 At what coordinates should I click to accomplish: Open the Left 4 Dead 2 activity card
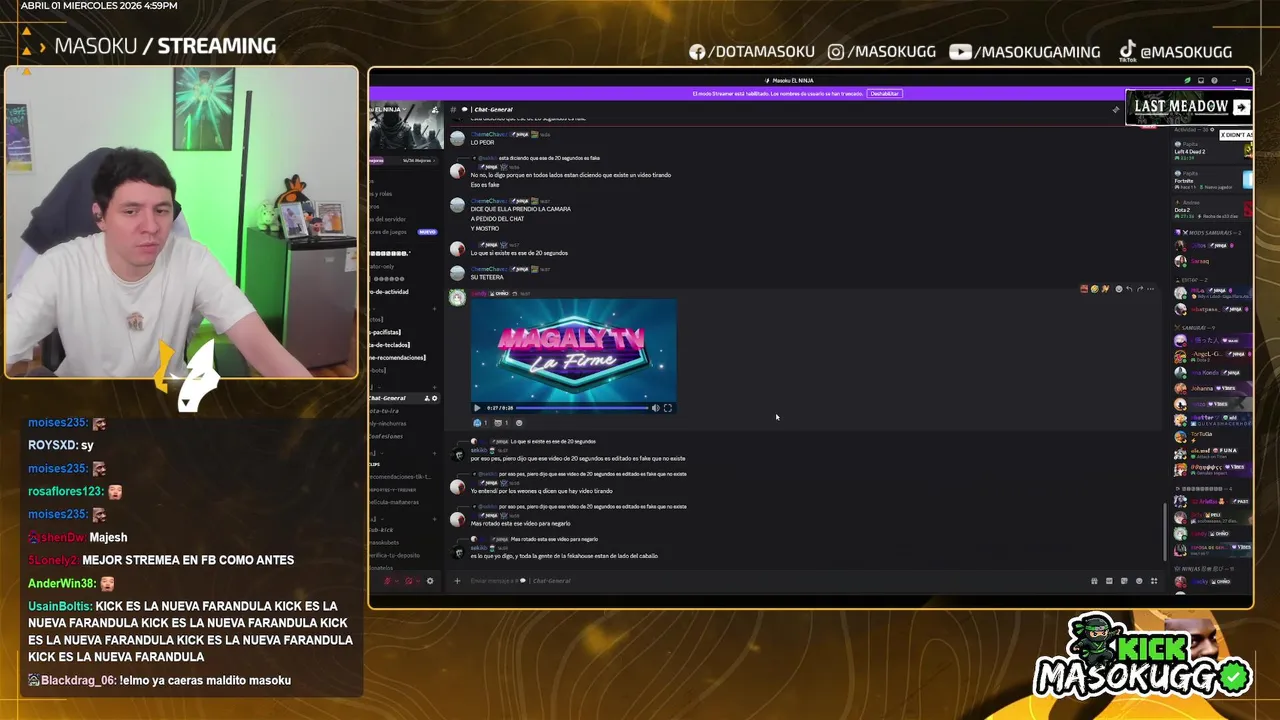pos(1212,149)
